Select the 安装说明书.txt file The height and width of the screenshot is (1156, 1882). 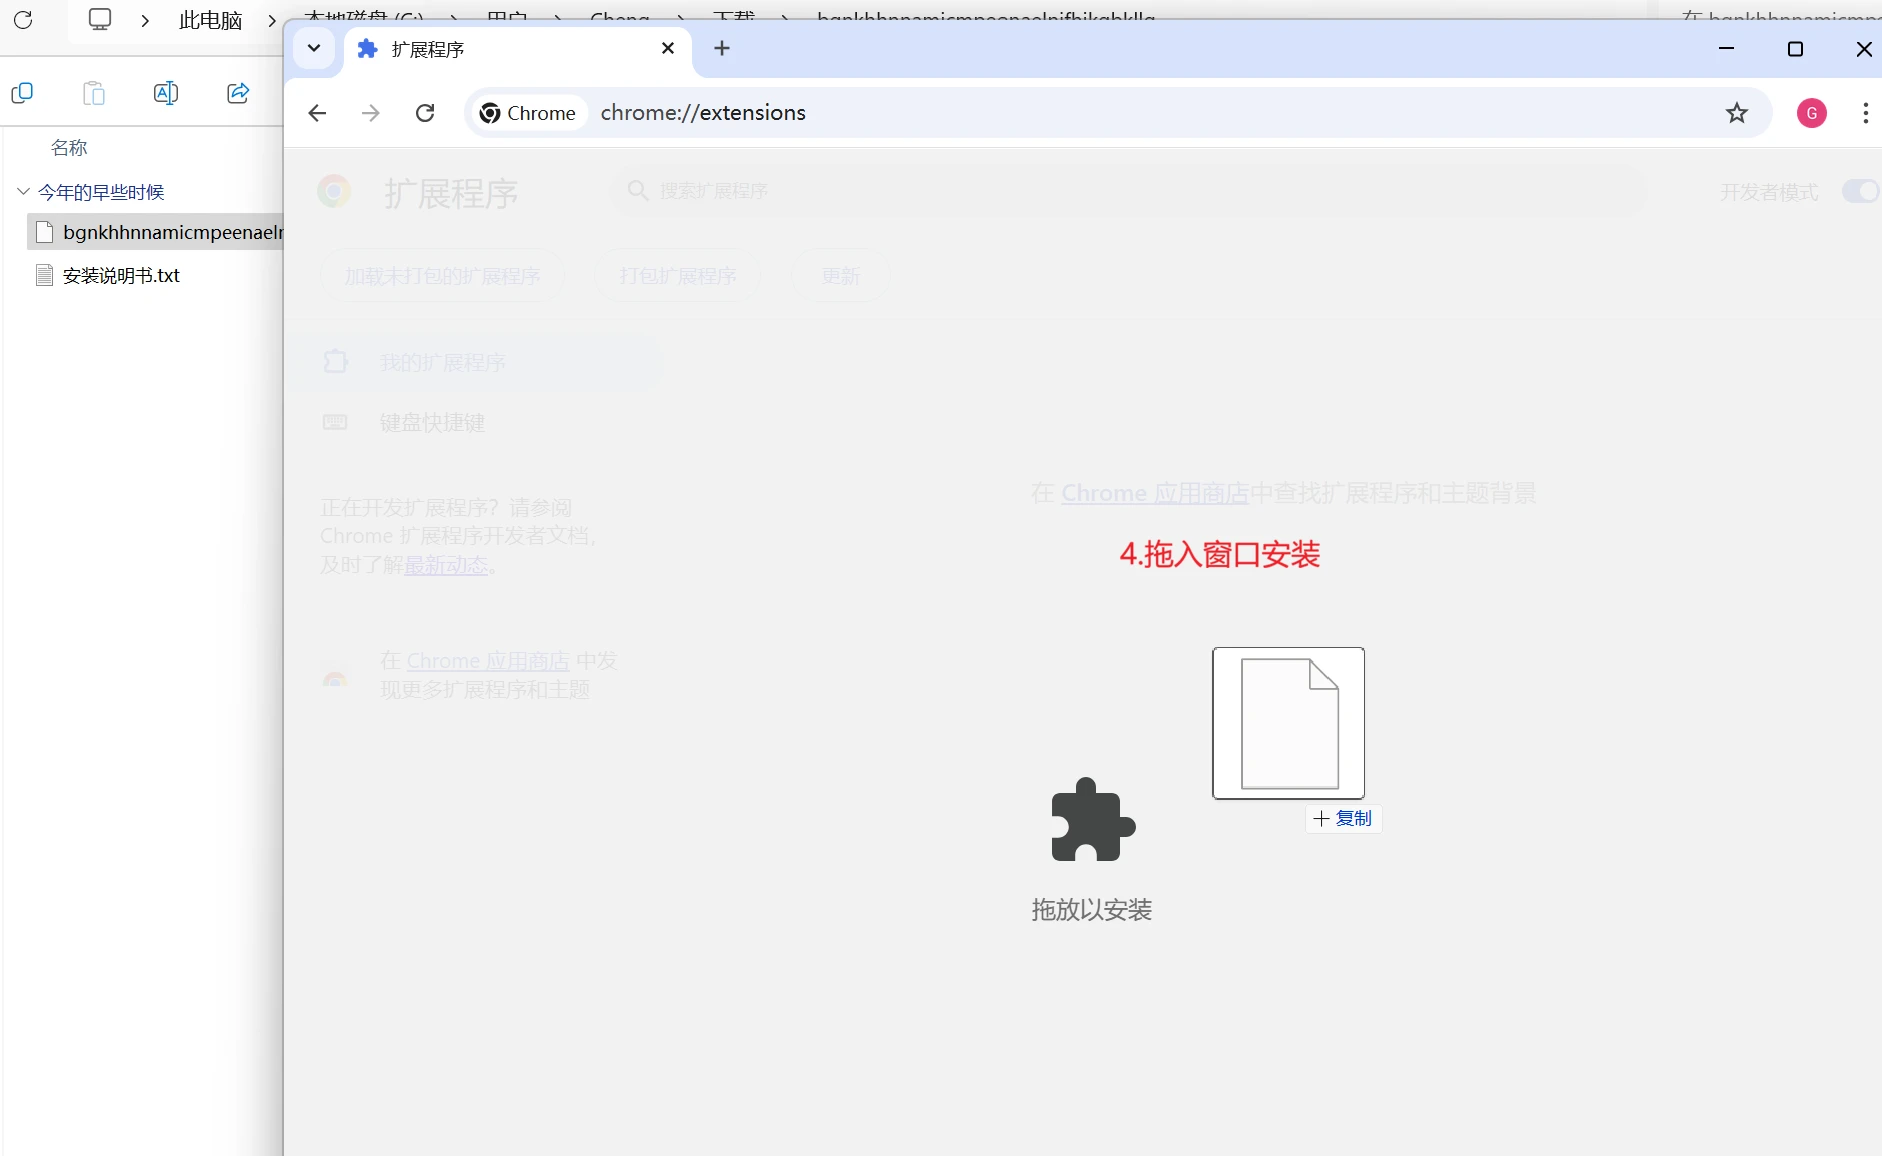[119, 275]
